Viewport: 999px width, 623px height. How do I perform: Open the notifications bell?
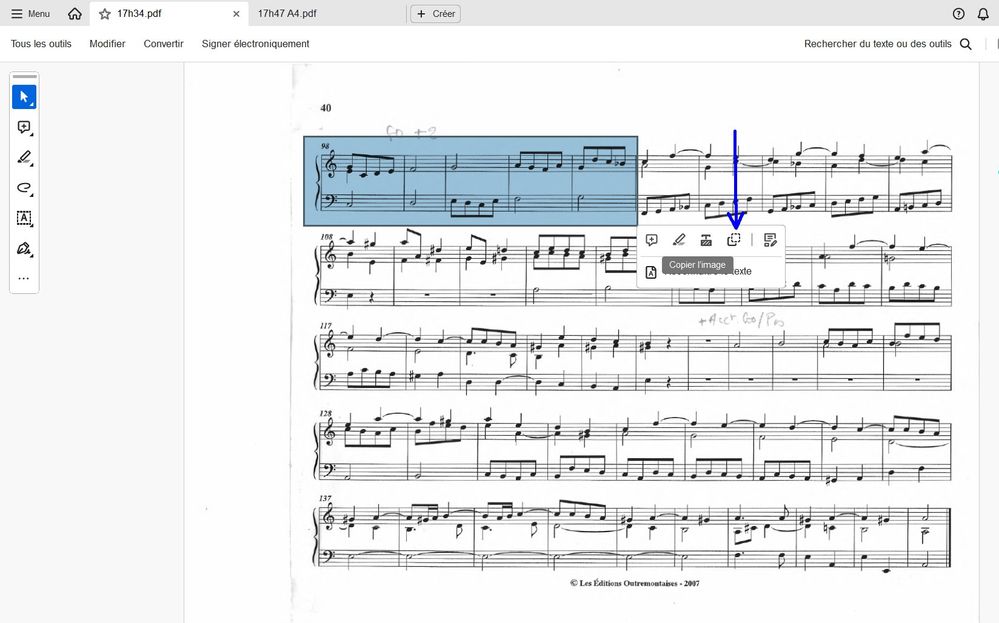coord(983,13)
